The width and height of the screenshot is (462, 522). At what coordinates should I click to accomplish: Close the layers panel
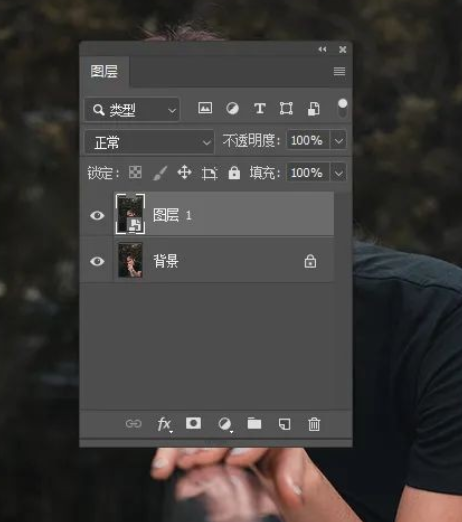[x=342, y=49]
